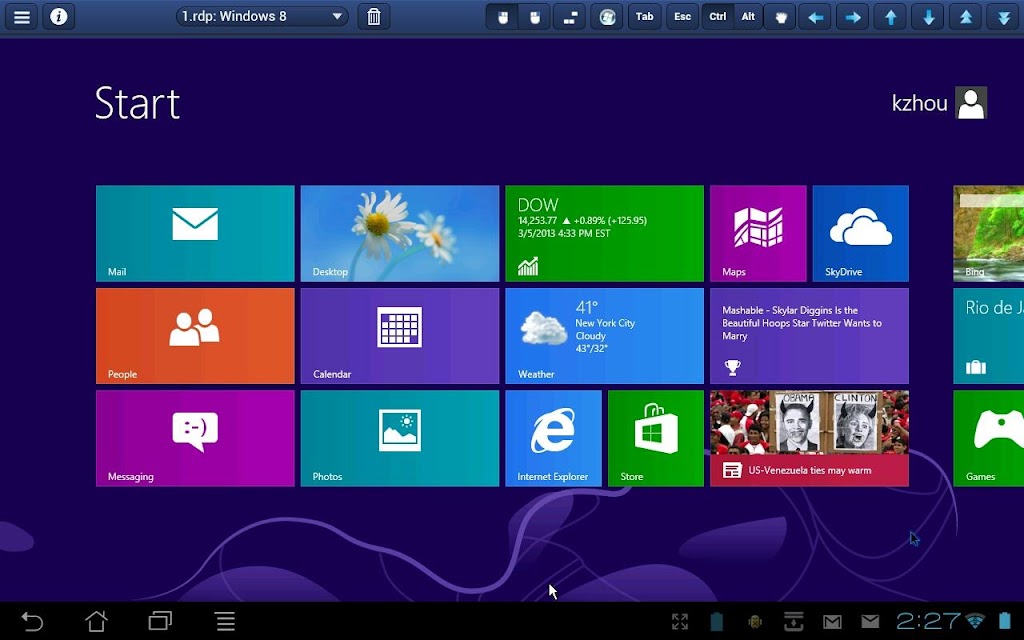Tap the Android home button
Screen dimensions: 1024x640
96,622
